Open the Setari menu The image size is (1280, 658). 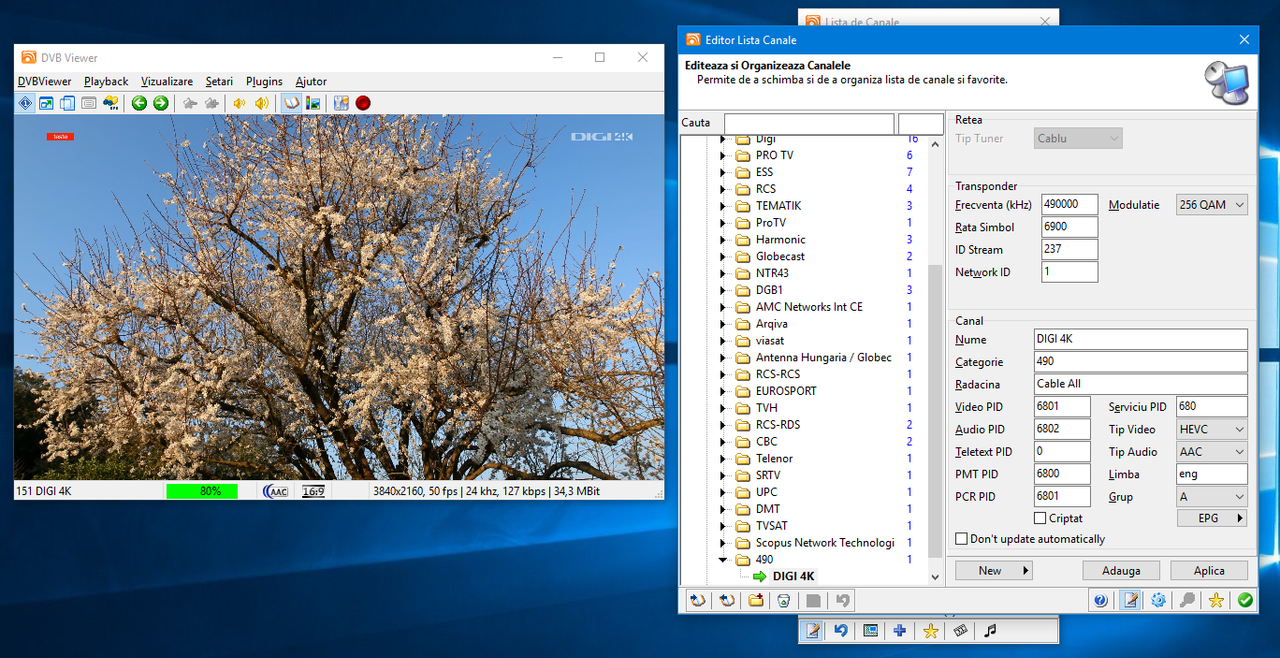pyautogui.click(x=219, y=81)
